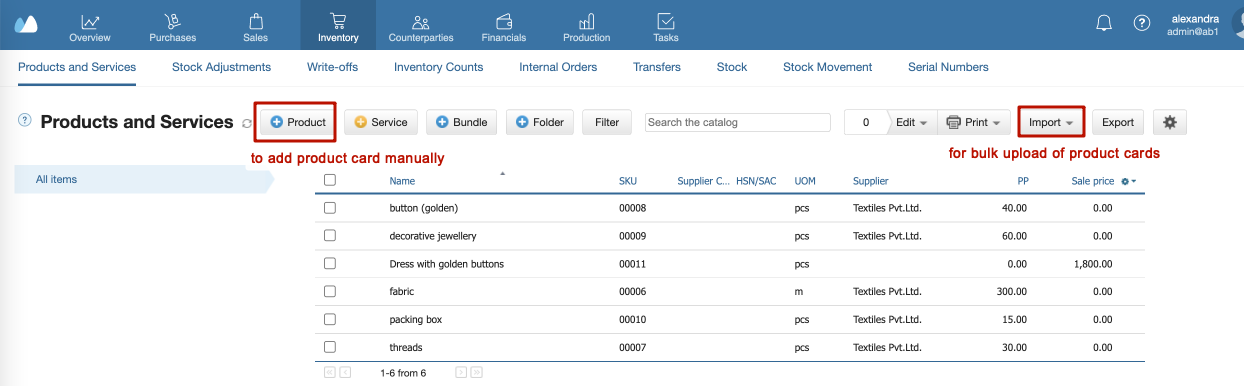Screen dimensions: 1244x386
Task: Open the threads product
Action: tap(405, 347)
